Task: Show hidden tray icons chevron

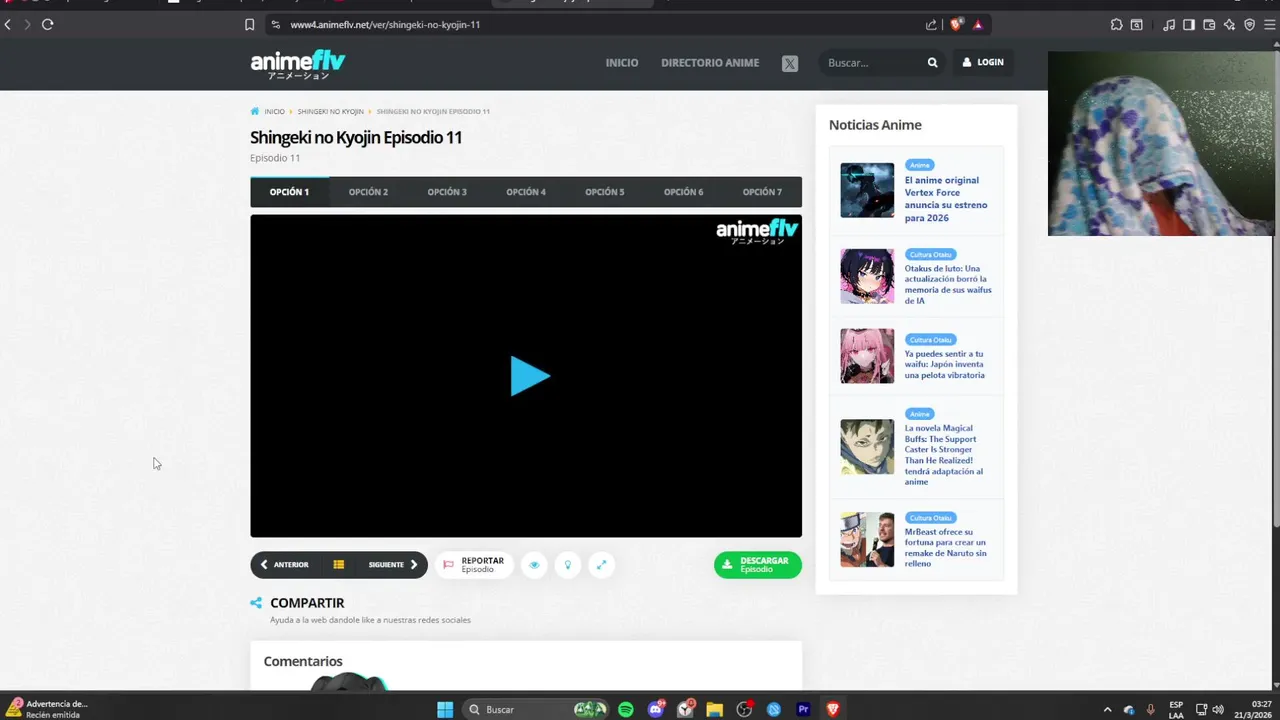Action: pos(1107,709)
